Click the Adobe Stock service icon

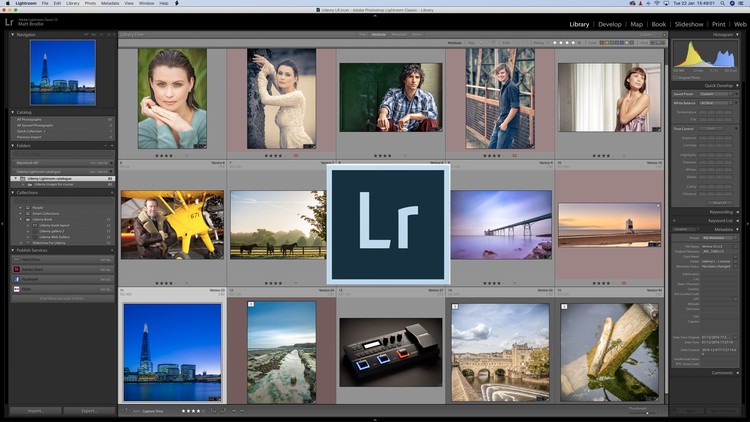tap(16, 269)
